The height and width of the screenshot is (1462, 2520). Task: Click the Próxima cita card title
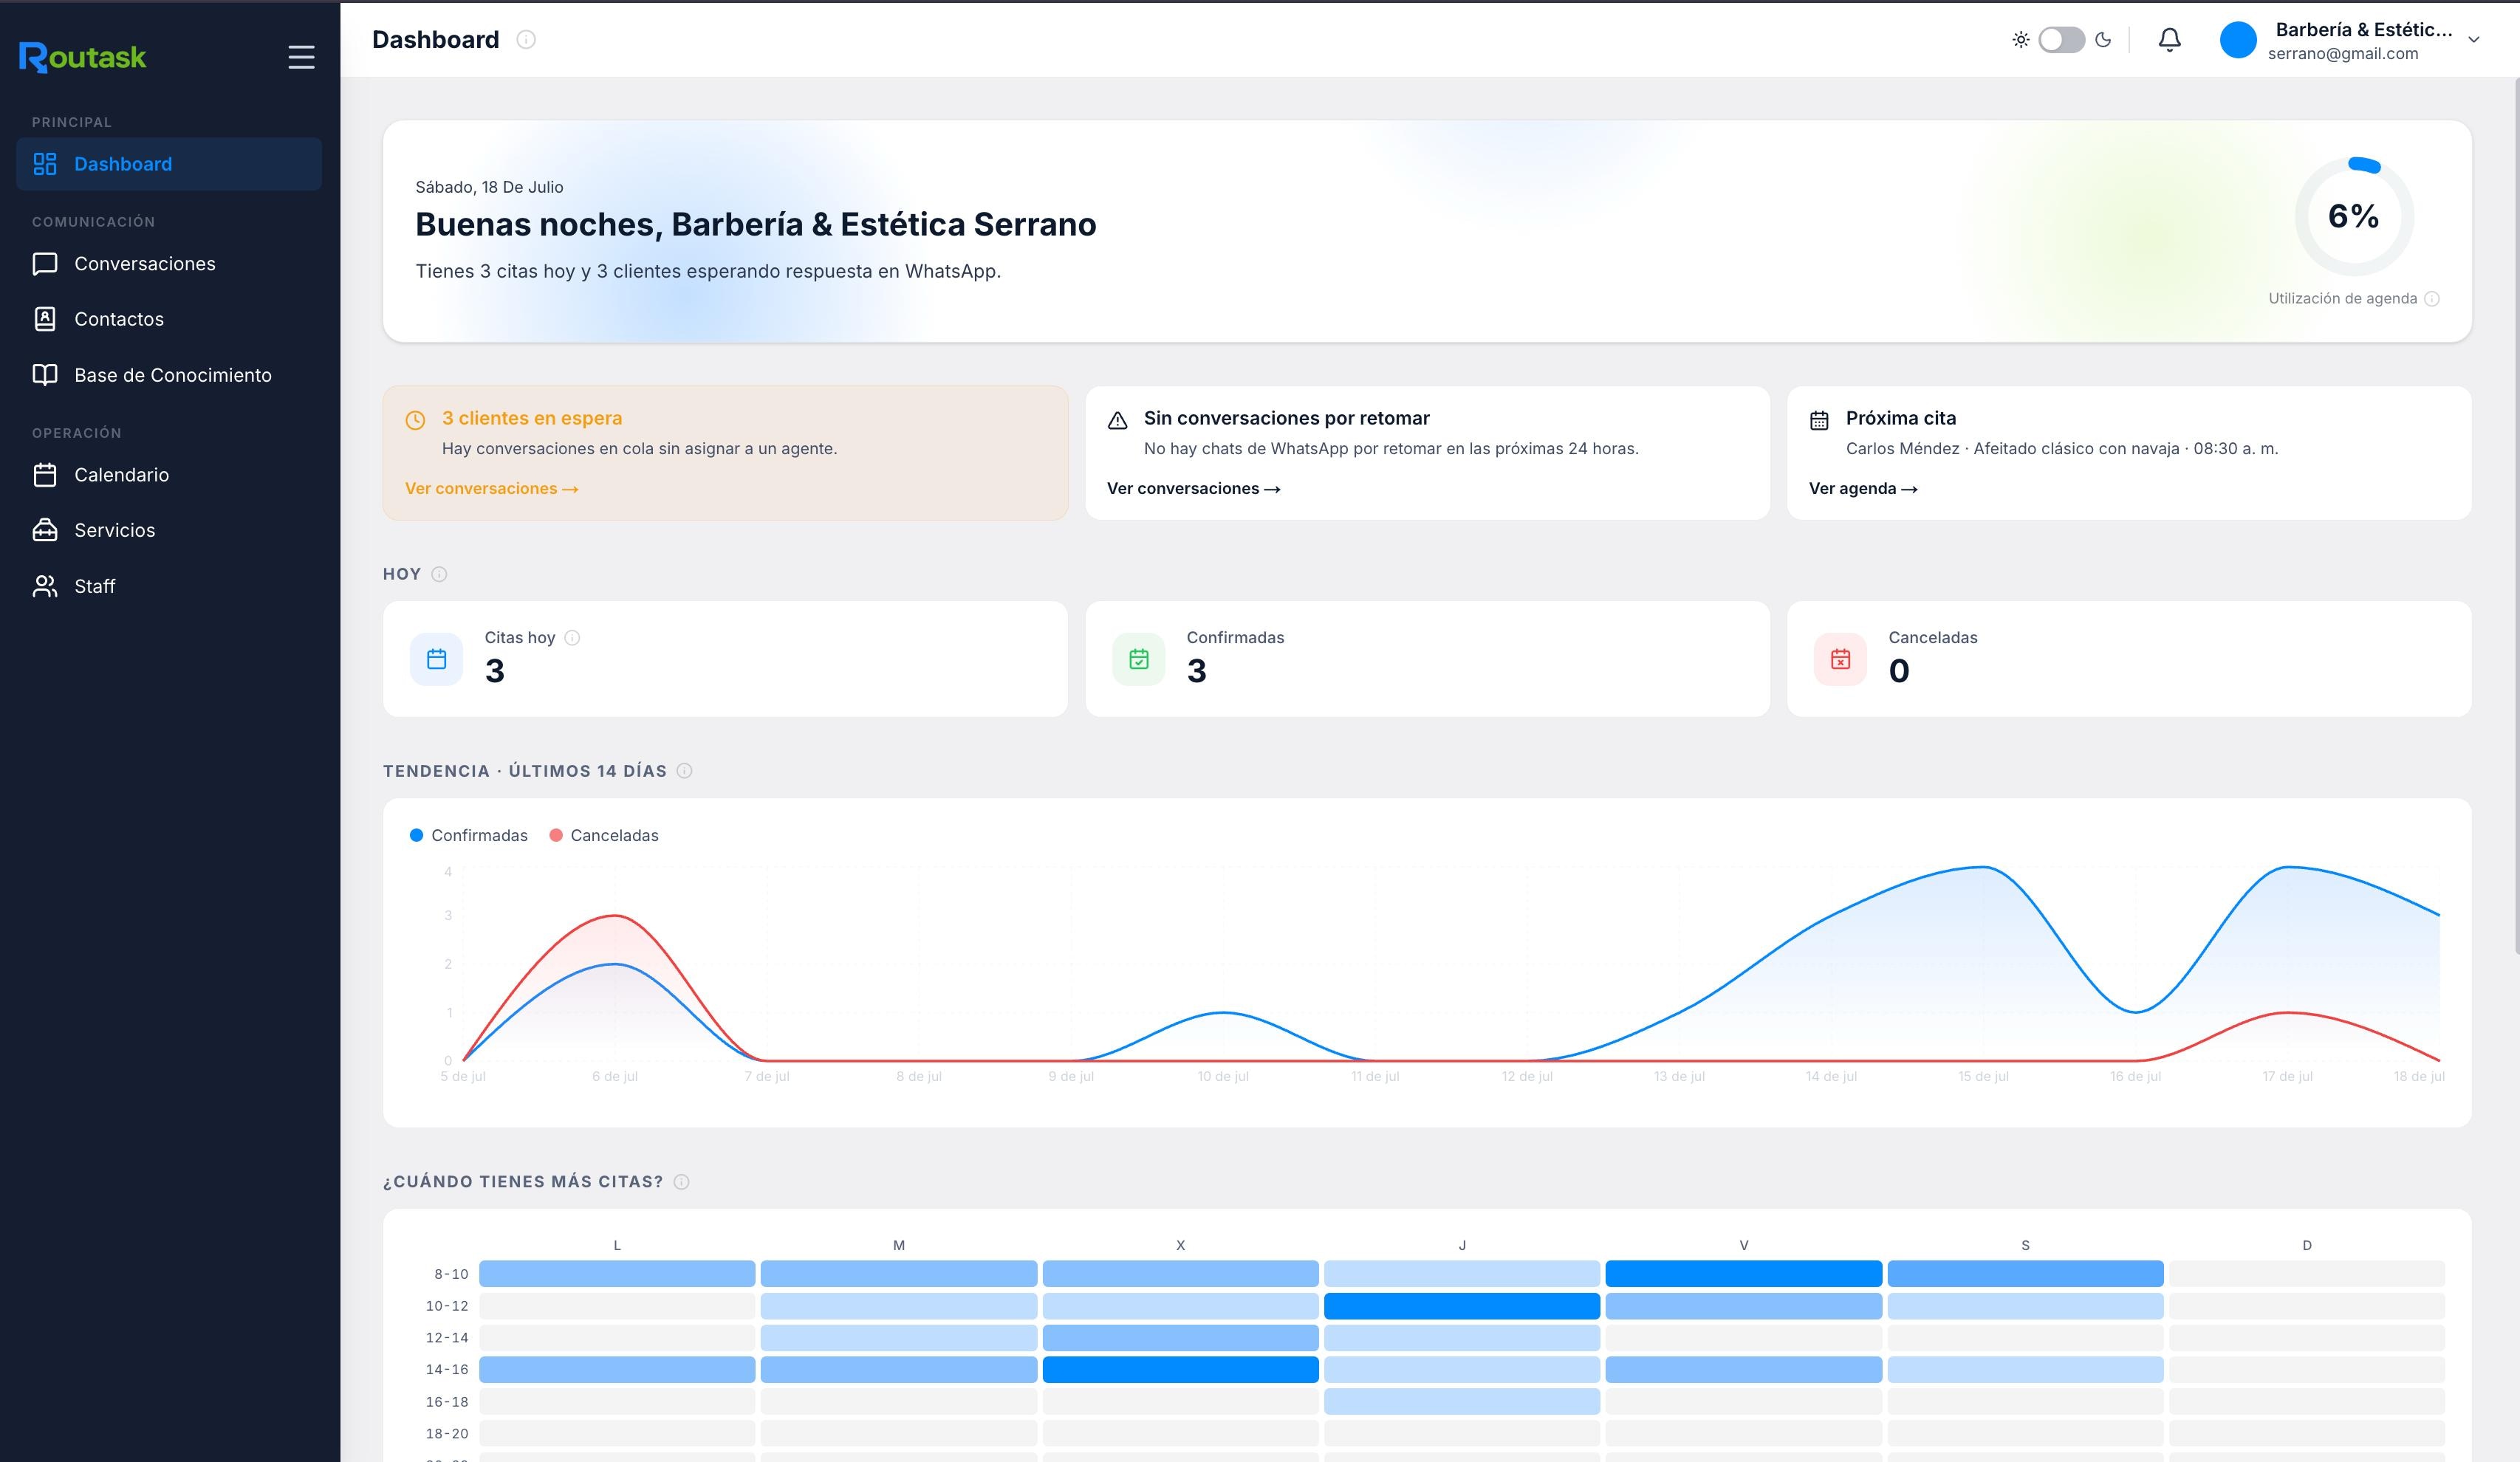(x=1901, y=418)
